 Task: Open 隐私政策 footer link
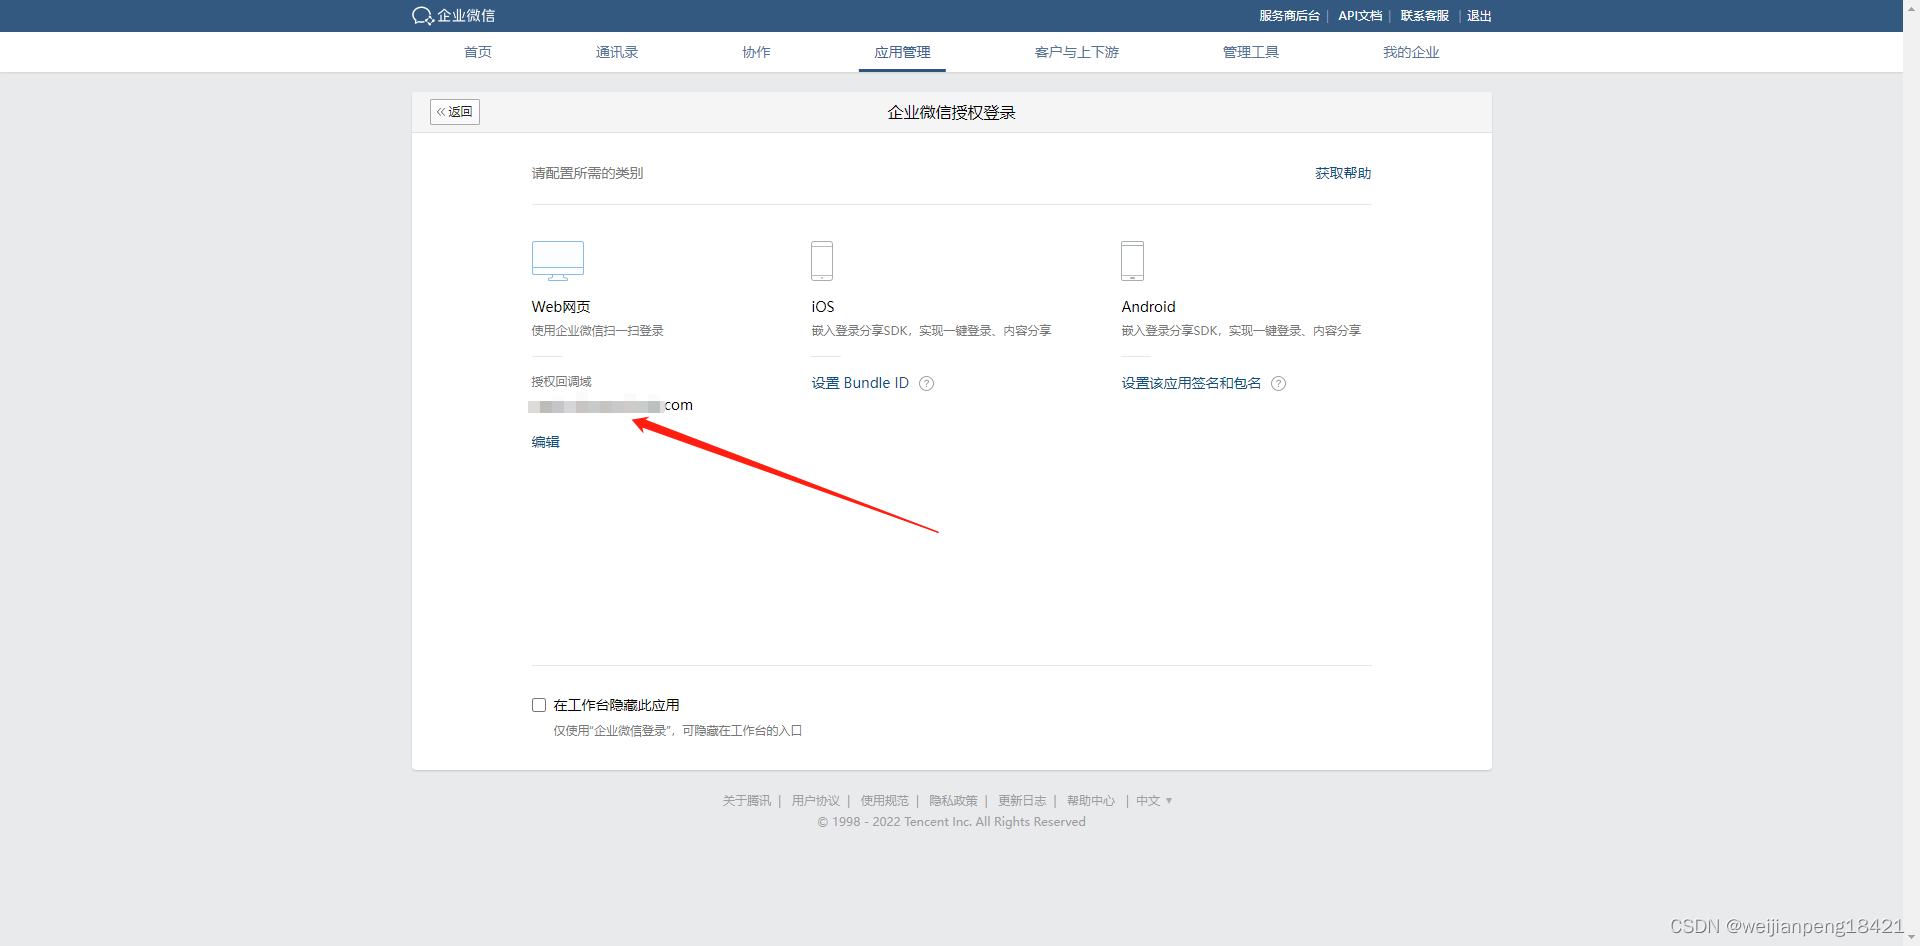953,801
